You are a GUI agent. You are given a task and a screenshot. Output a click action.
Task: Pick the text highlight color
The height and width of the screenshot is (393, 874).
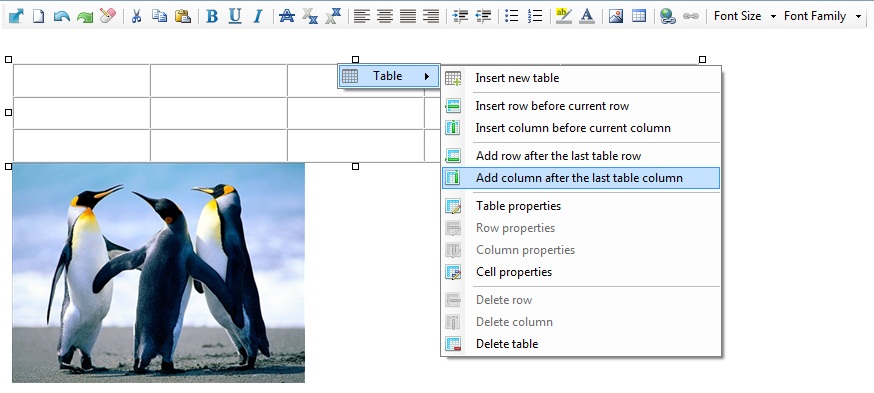click(x=564, y=16)
